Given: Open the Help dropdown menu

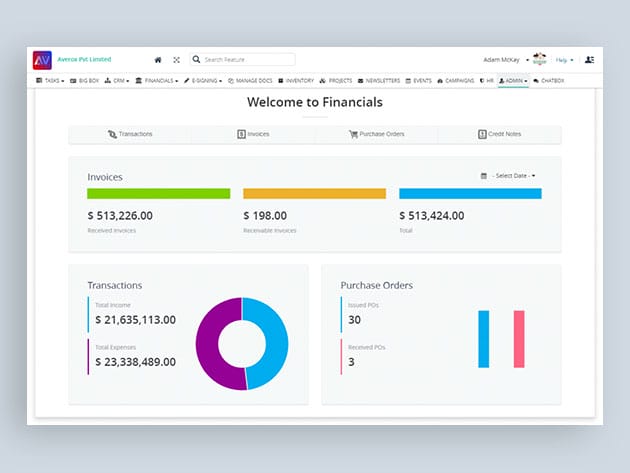Looking at the screenshot, I should [565, 60].
